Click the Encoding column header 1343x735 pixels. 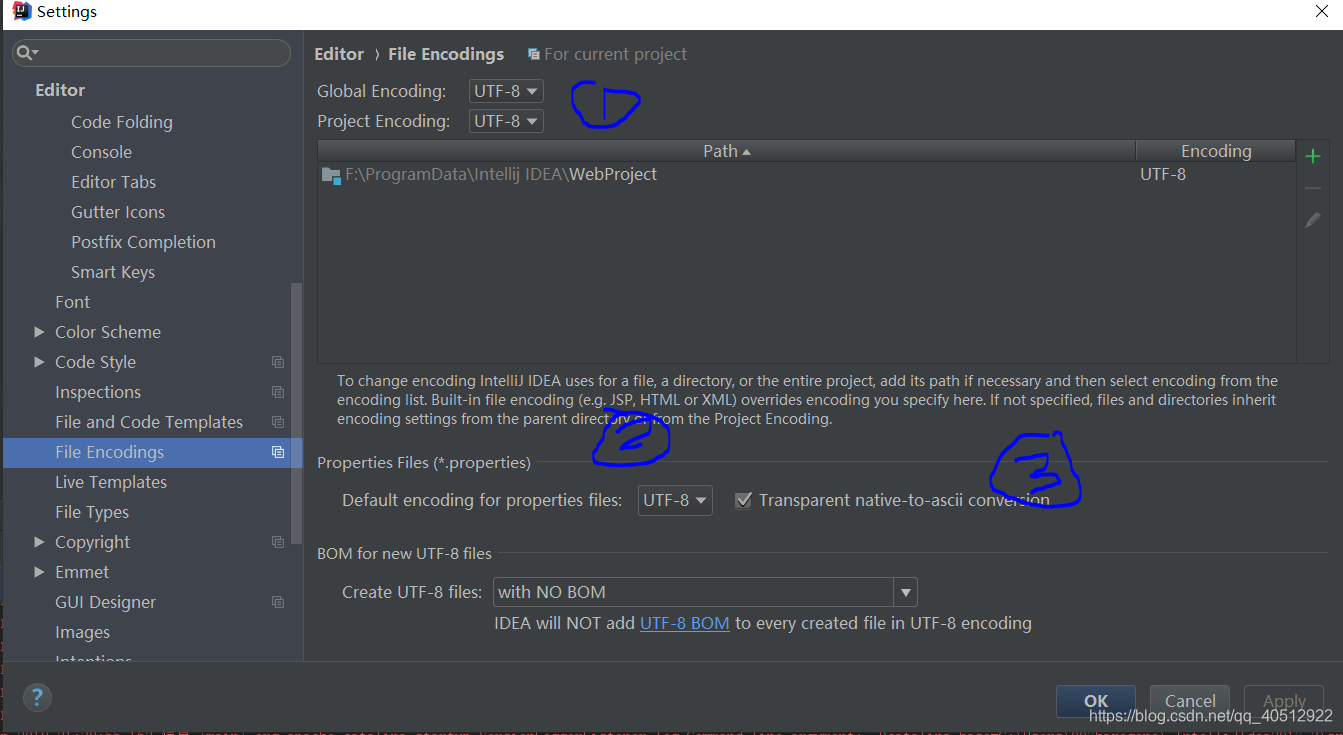[1215, 151]
